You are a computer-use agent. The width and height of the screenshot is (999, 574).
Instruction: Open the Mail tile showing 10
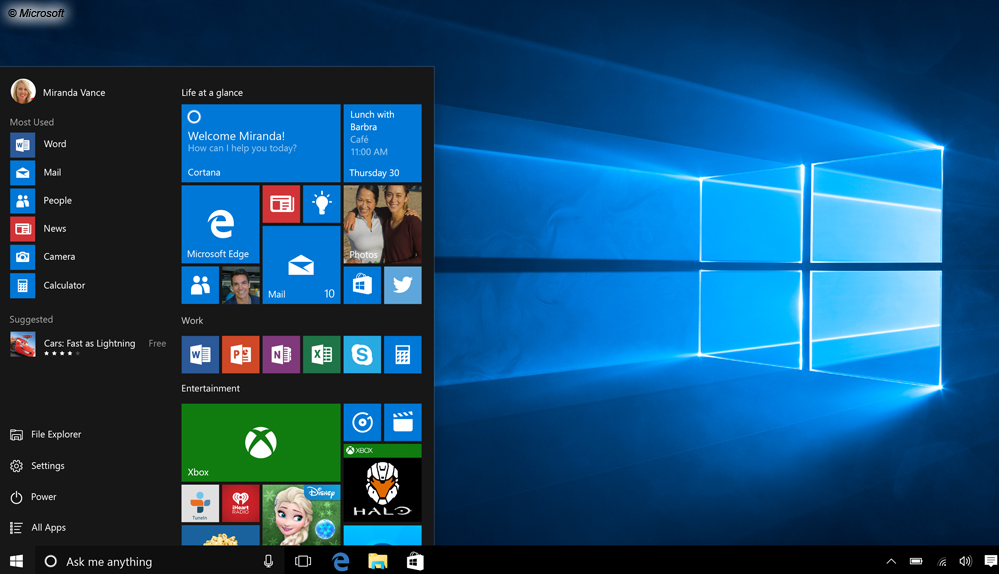click(x=301, y=265)
